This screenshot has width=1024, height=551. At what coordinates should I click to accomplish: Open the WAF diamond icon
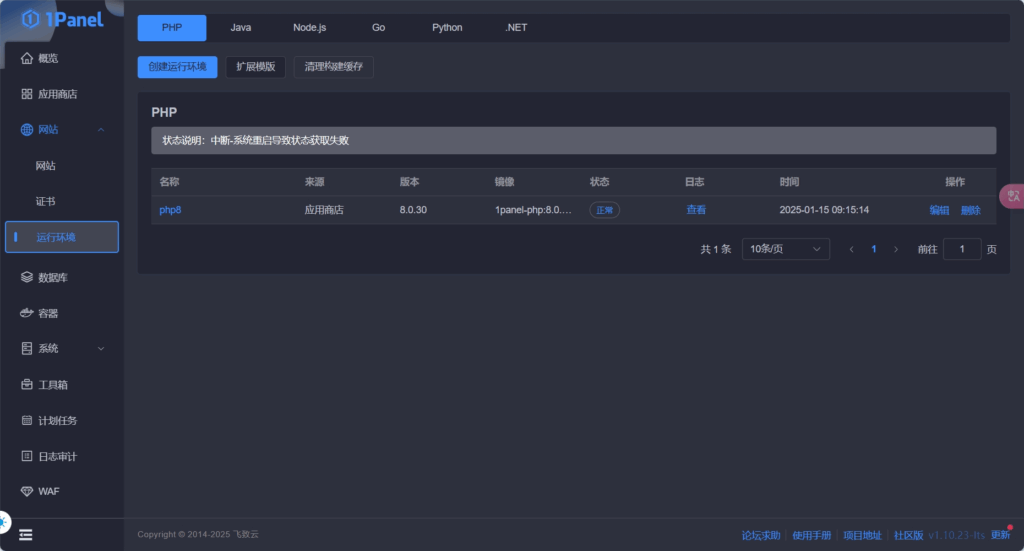[27, 492]
